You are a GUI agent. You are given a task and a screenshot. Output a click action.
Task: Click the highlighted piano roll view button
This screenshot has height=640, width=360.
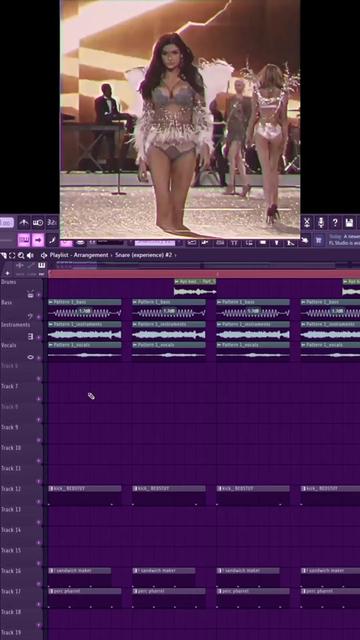(x=24, y=240)
